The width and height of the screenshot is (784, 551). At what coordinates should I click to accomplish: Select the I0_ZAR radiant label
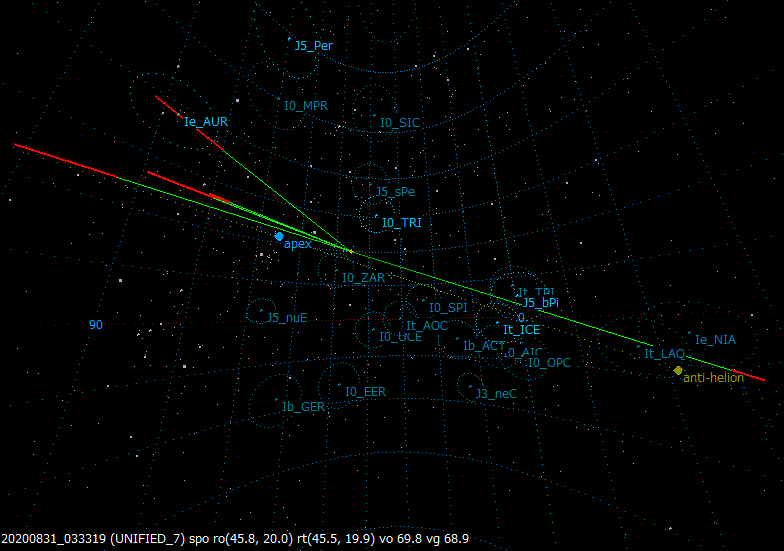click(x=364, y=278)
